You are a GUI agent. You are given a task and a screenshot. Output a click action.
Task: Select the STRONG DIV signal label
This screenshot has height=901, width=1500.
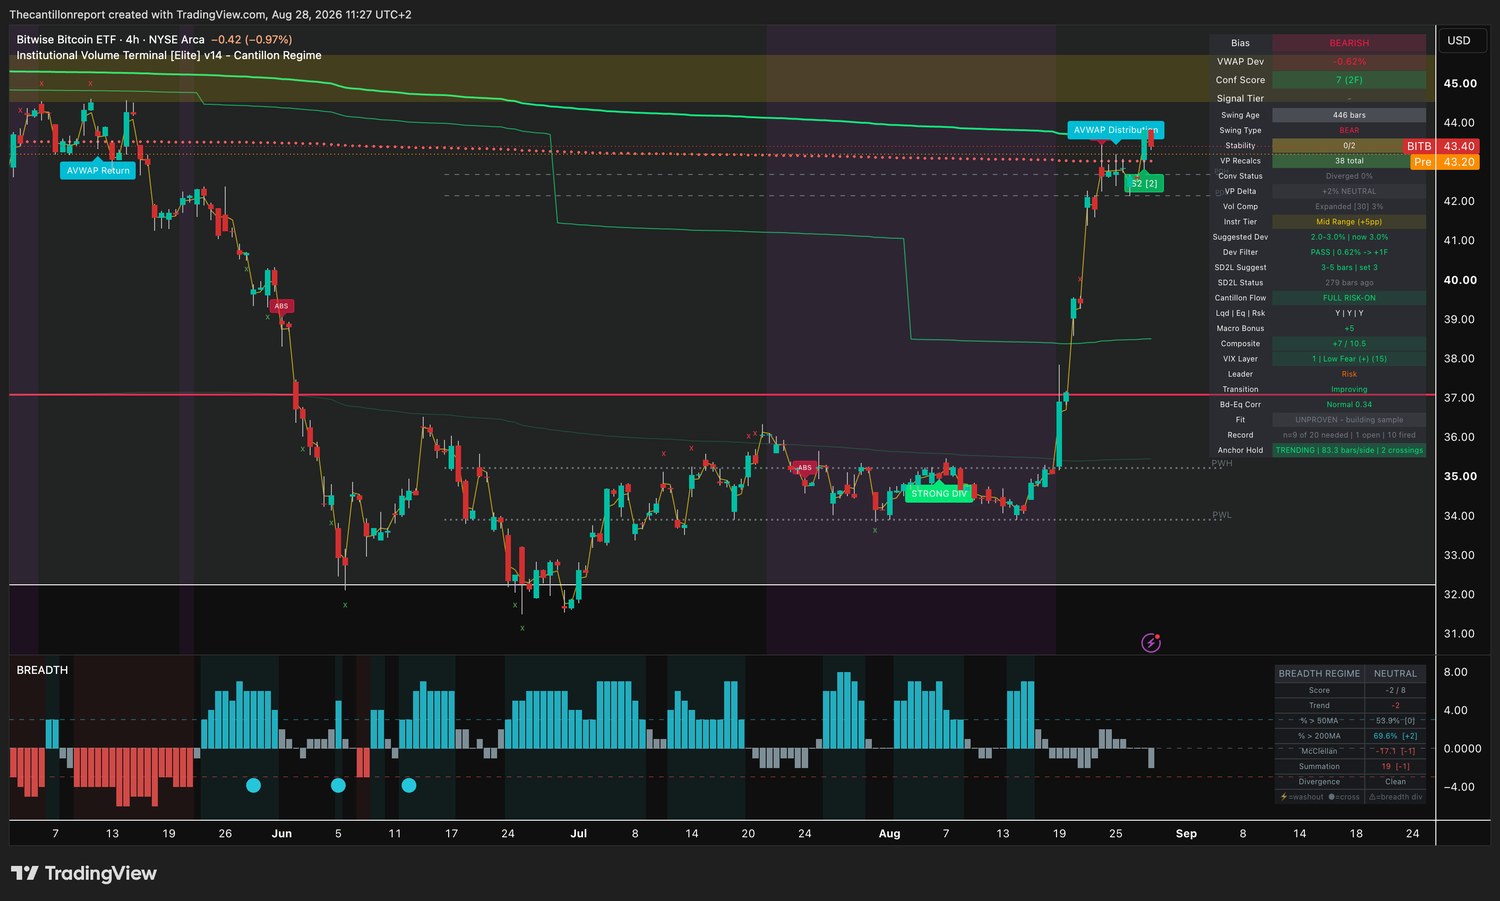[939, 493]
